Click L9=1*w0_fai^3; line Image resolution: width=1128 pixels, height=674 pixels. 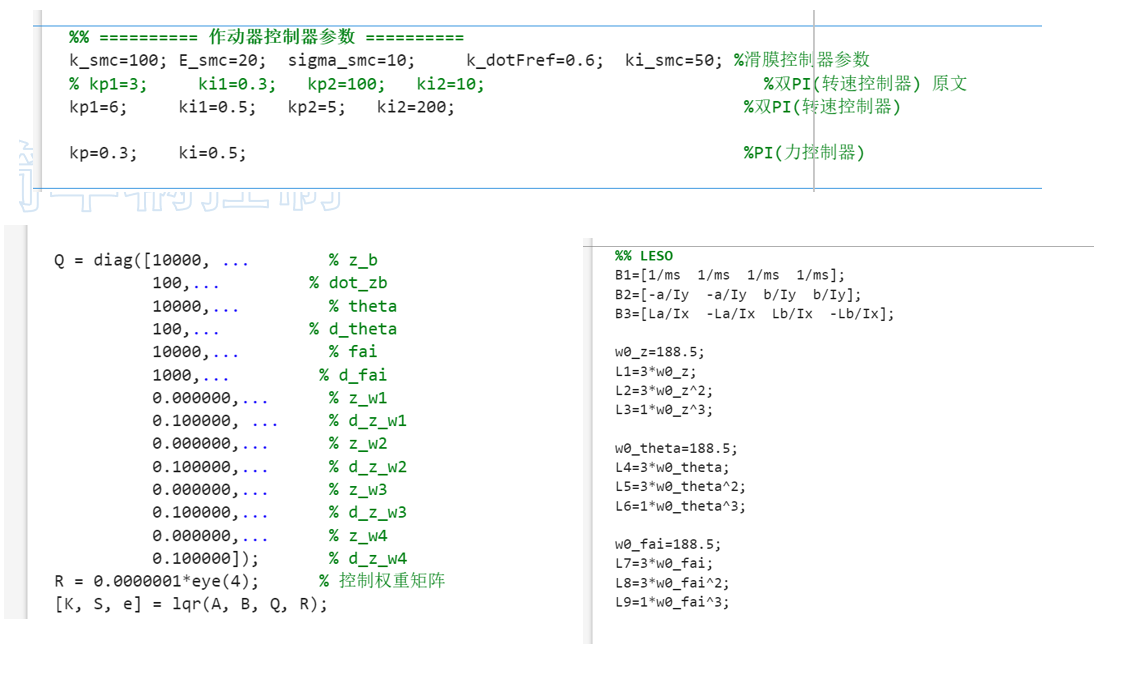click(672, 602)
